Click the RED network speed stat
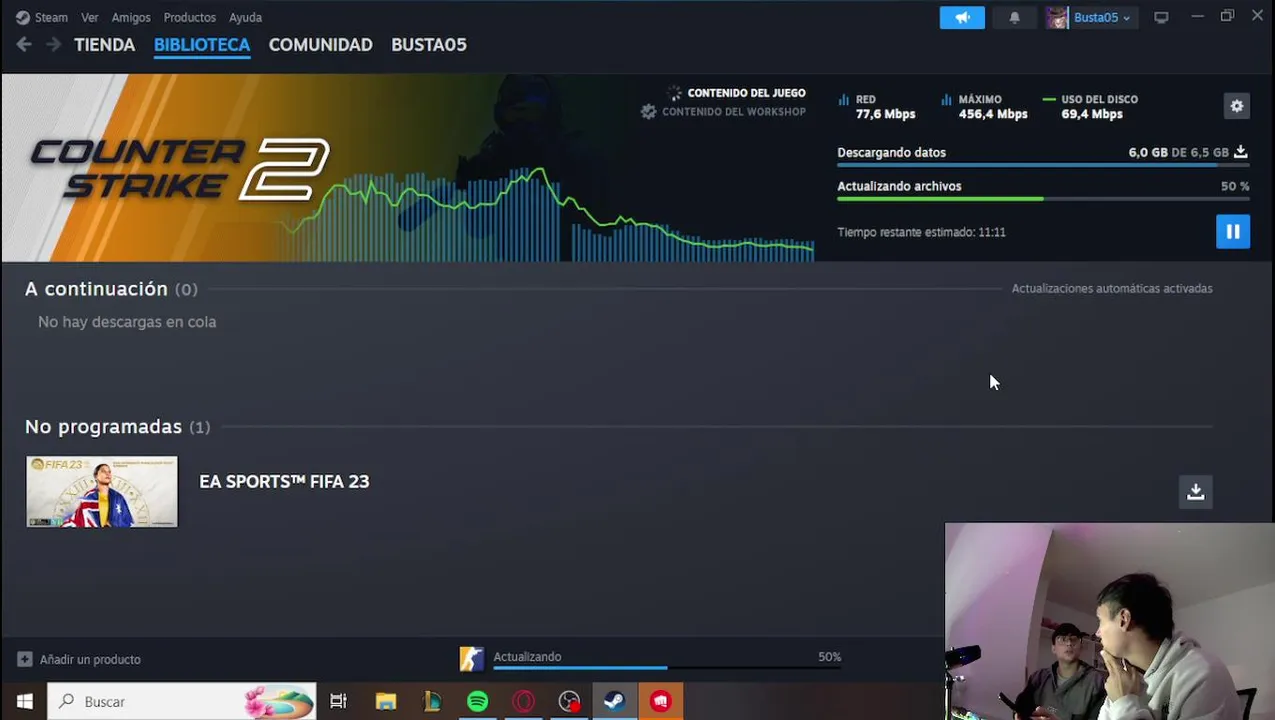The width and height of the screenshot is (1275, 720). (877, 106)
